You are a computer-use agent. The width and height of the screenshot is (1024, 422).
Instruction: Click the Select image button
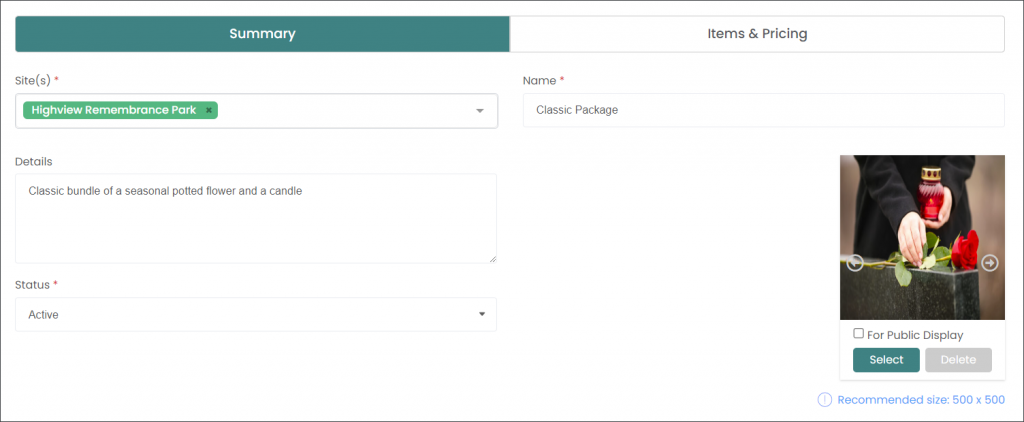[886, 360]
